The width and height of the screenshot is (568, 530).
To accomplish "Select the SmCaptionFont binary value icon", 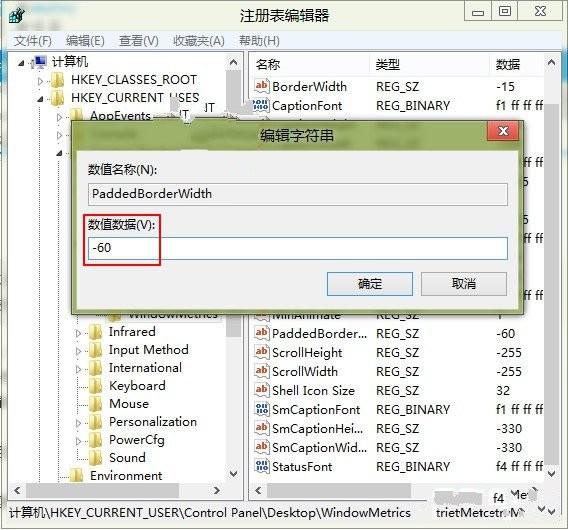I will click(x=262, y=409).
